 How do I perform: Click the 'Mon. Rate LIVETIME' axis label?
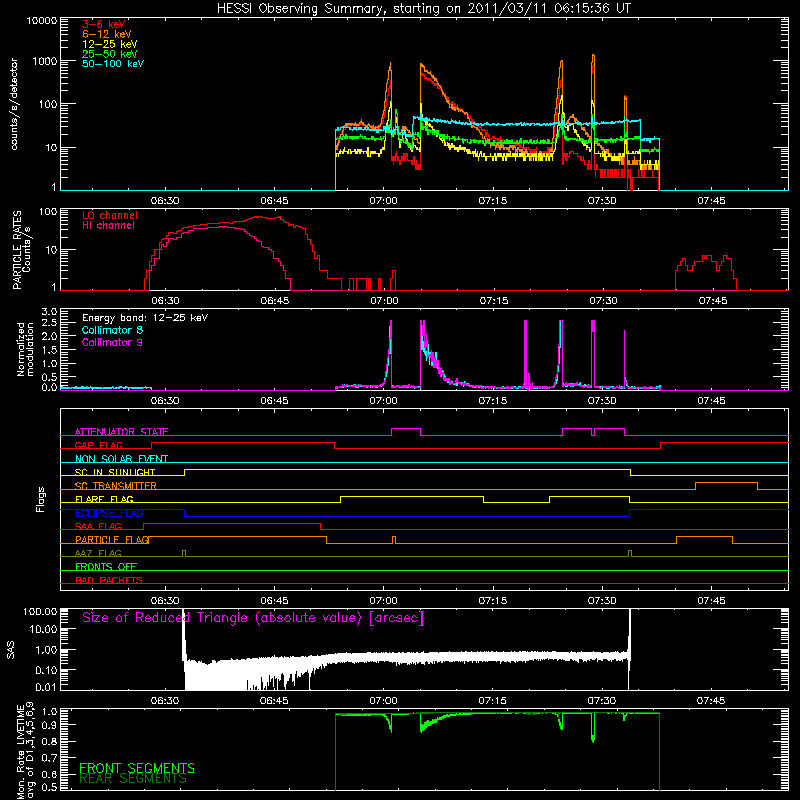(x=20, y=752)
